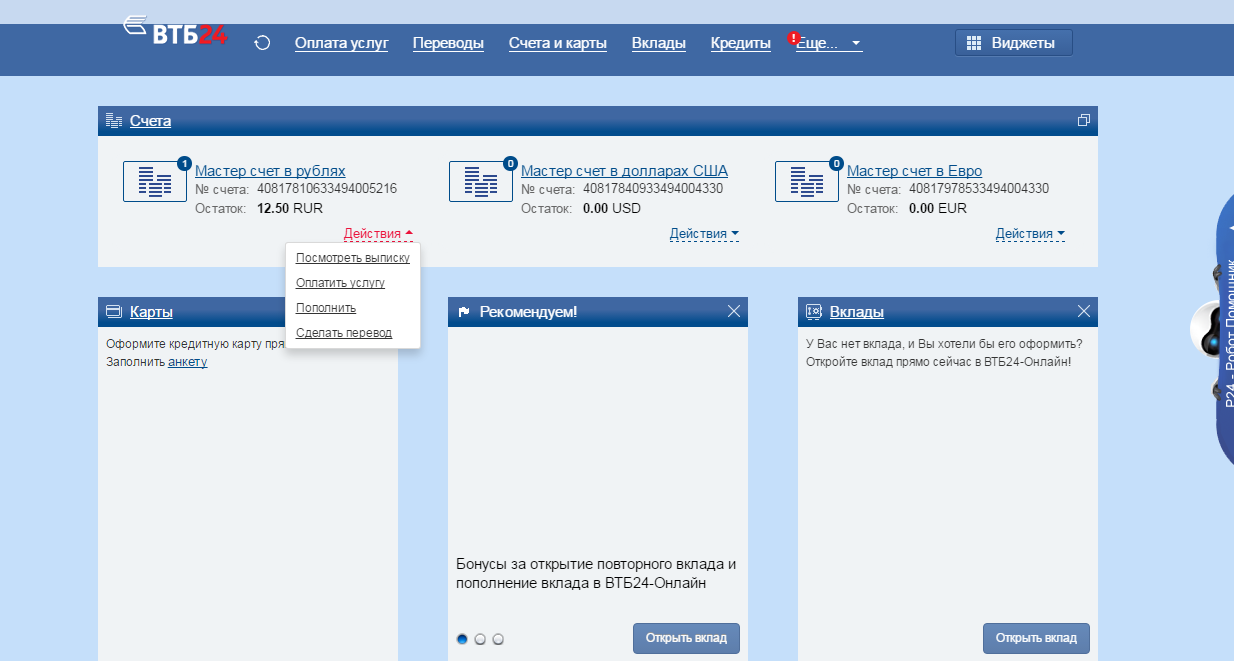Click the VTB24 logo
The height and width of the screenshot is (661, 1234).
pos(176,31)
